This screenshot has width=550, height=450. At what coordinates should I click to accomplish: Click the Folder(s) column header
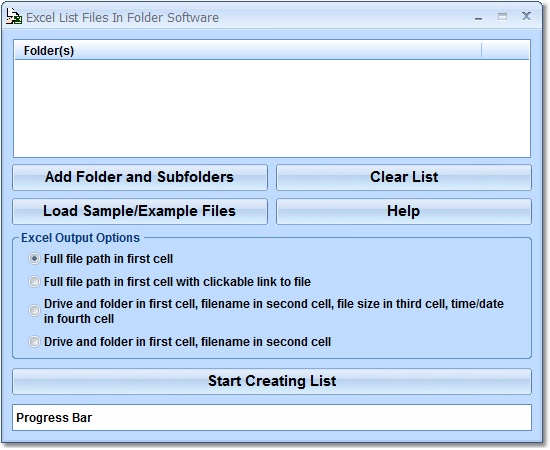tap(248, 51)
